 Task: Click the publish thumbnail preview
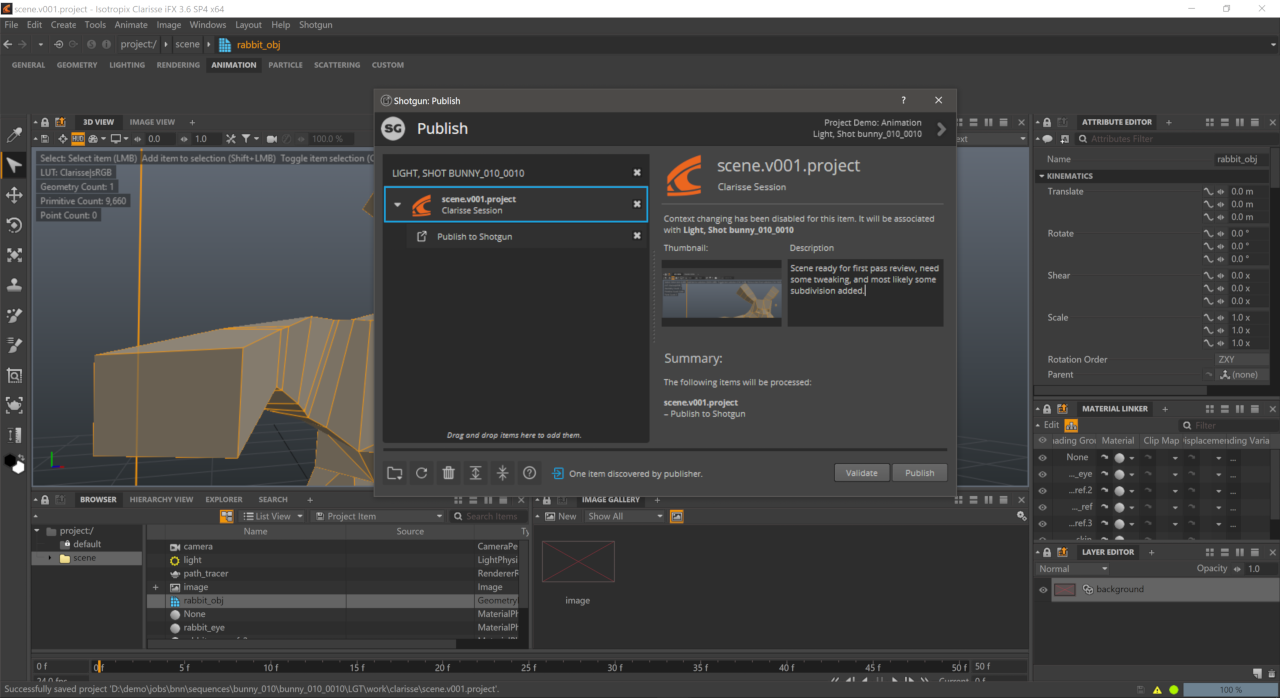point(722,293)
